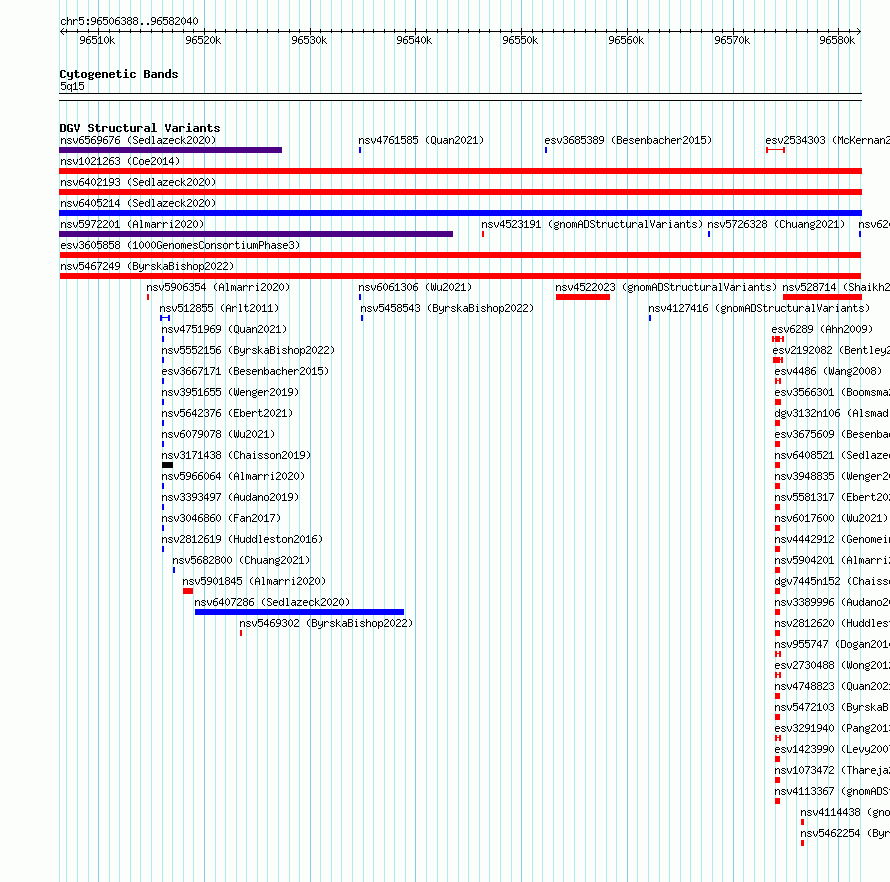
Task: Click nsv4761585 (Quan2021) label
Action: (x=421, y=140)
